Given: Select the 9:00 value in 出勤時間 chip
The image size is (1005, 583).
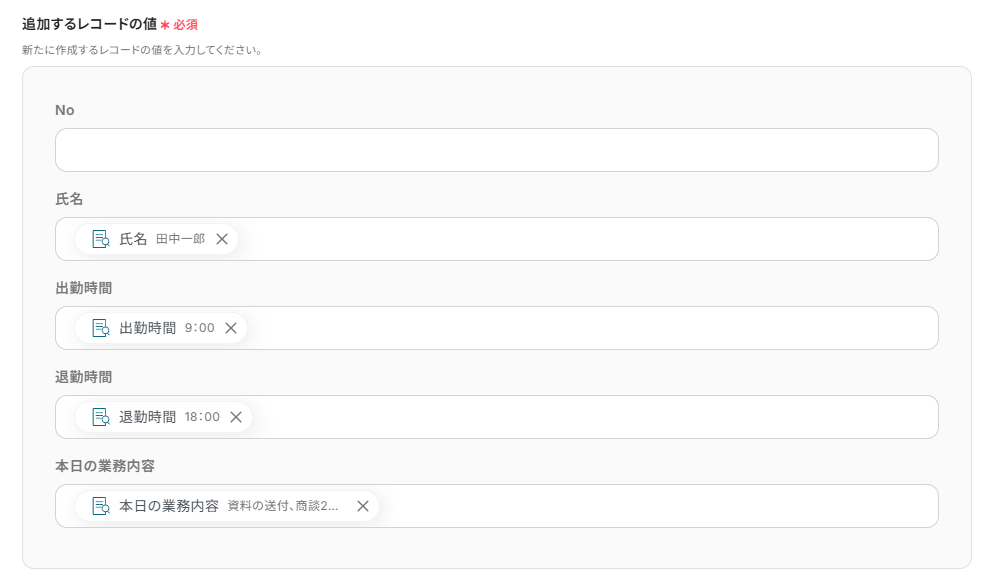Looking at the screenshot, I should [199, 328].
